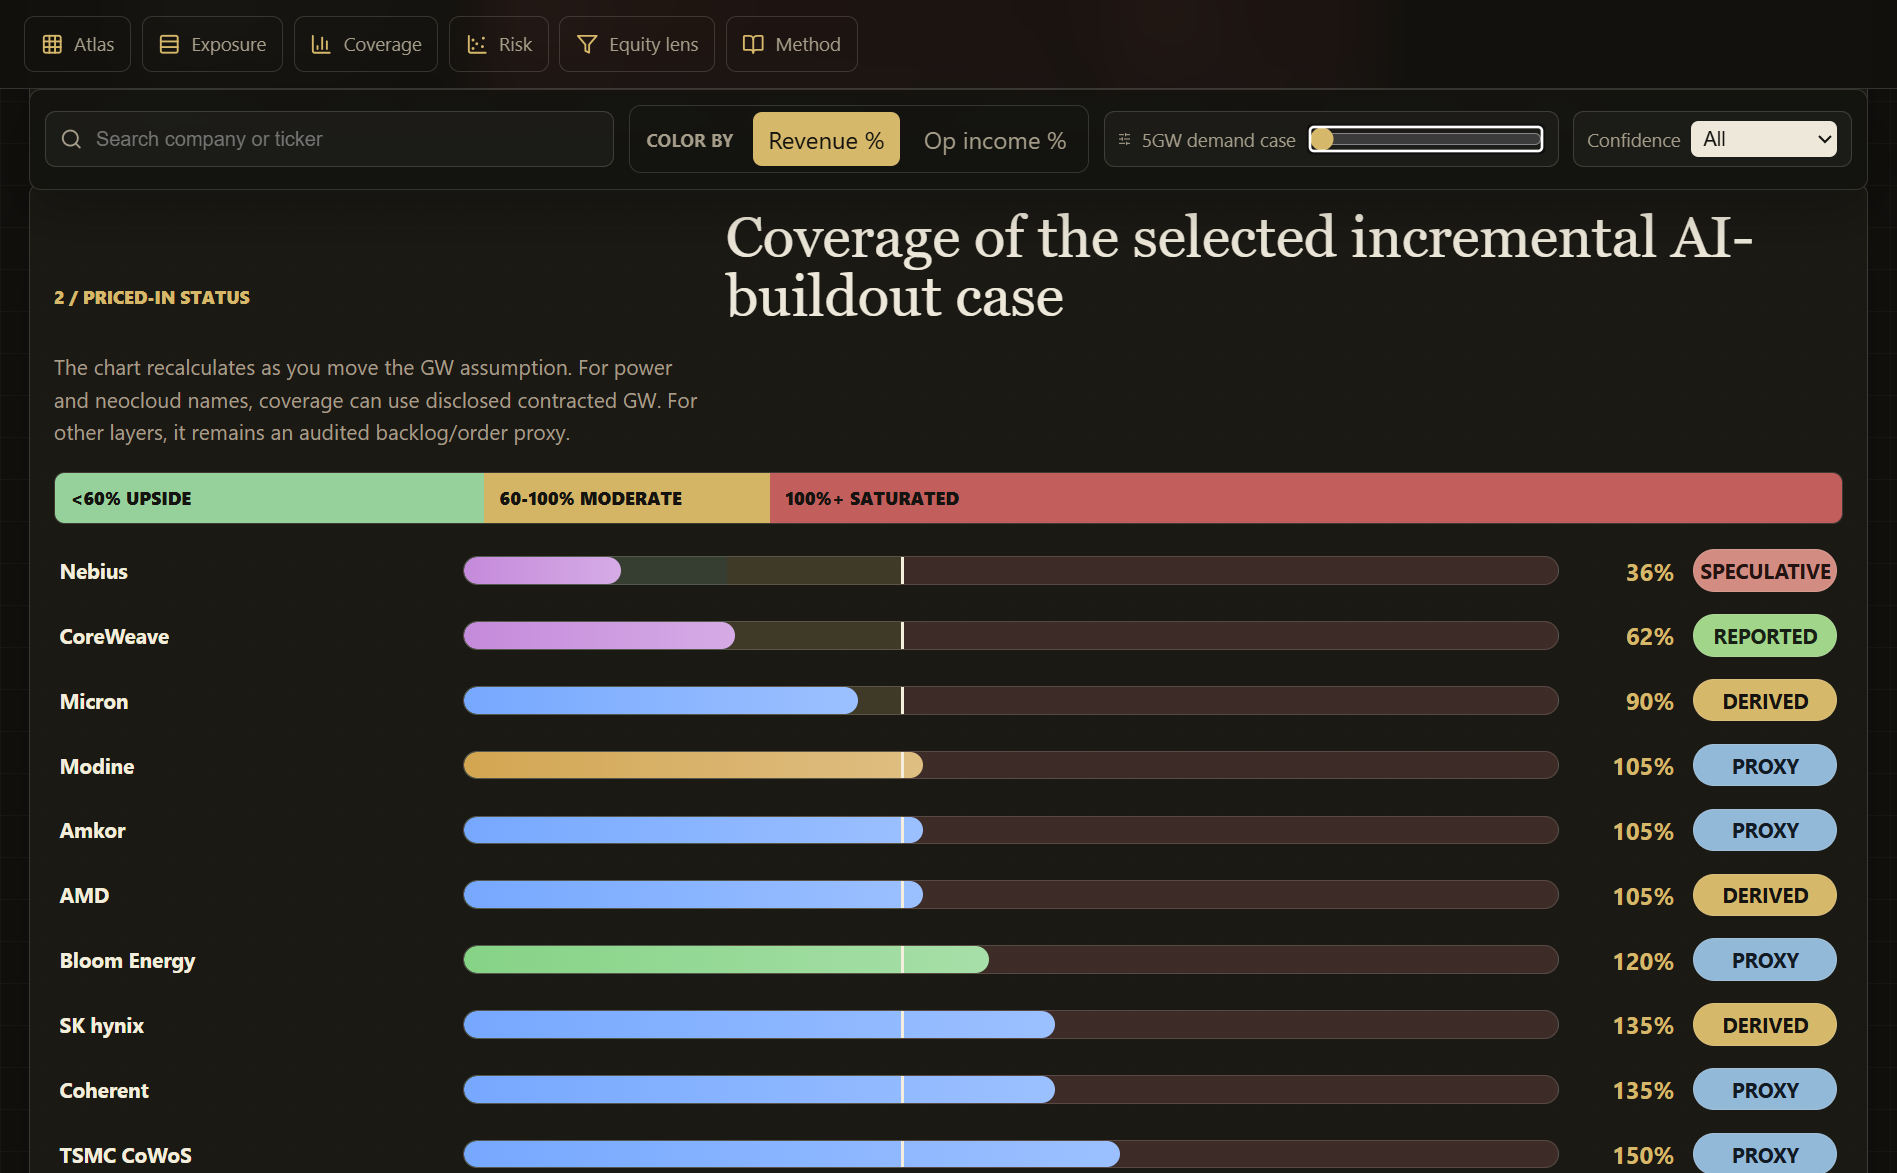Click AMD Derived badge
The width and height of the screenshot is (1897, 1173).
[1765, 895]
